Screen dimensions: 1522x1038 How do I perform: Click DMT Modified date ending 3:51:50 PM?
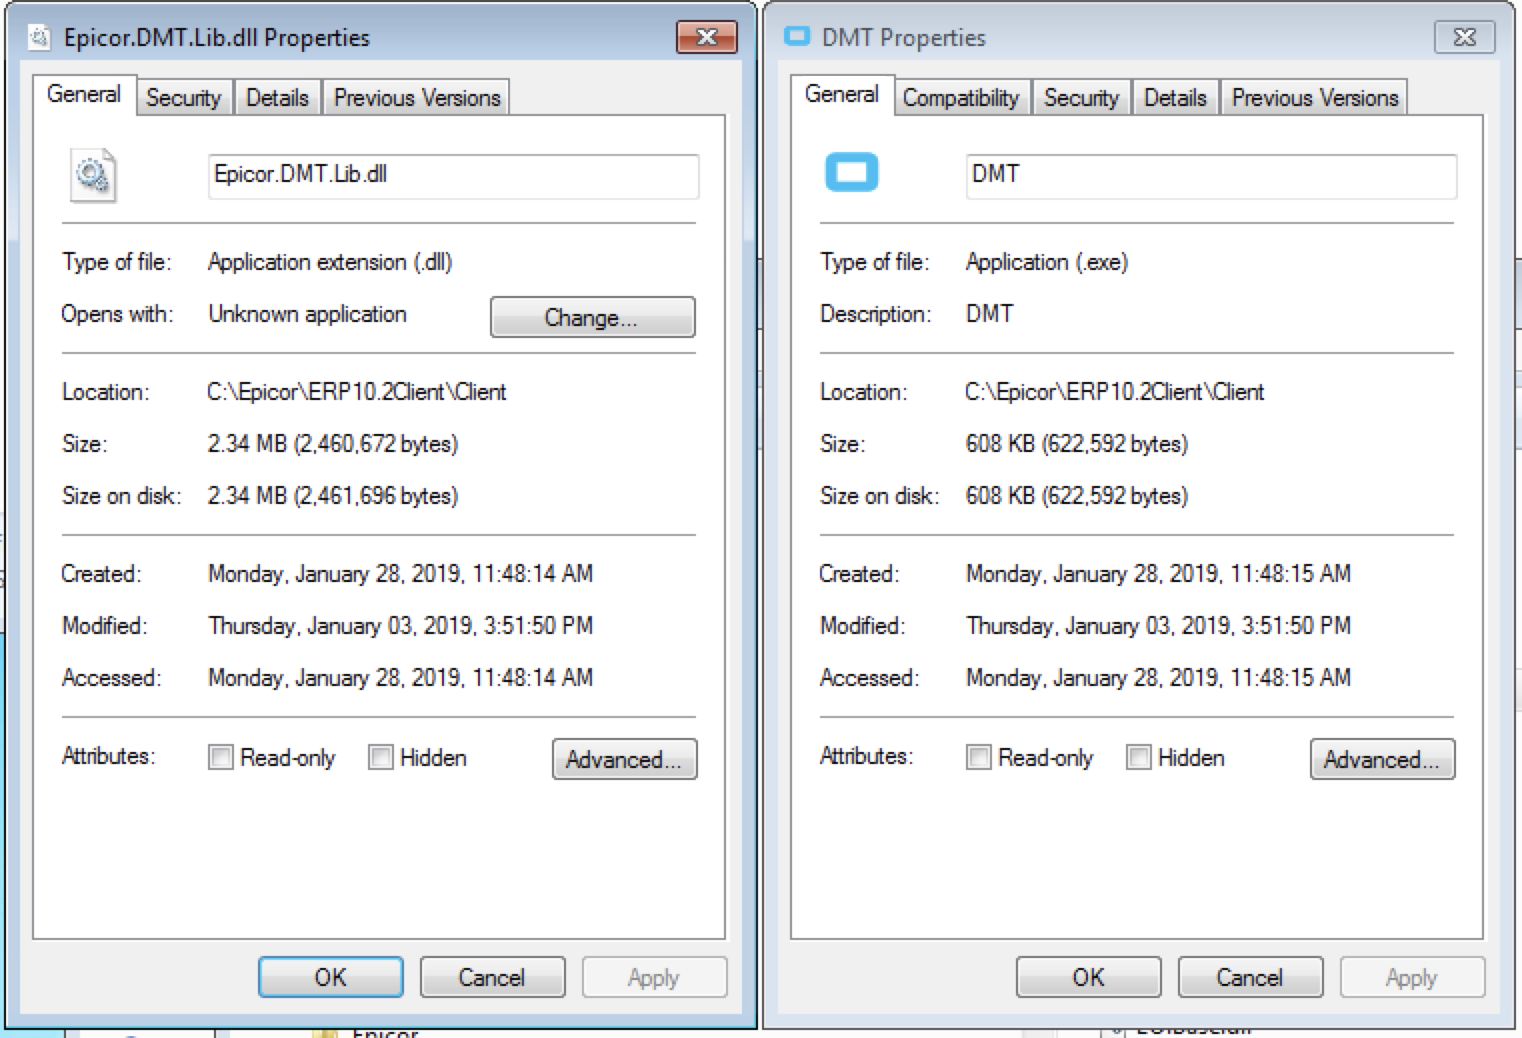[1158, 626]
